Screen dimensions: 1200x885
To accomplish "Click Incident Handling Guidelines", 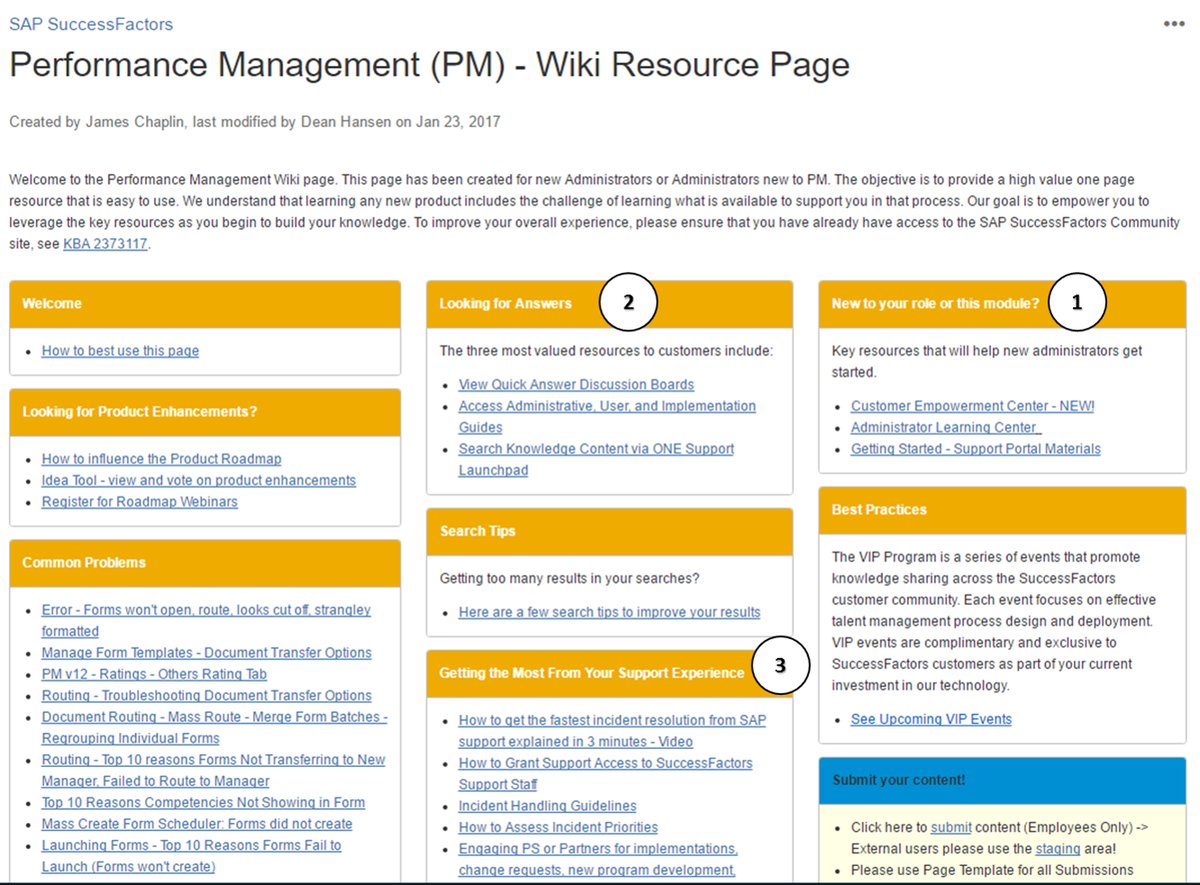I will 547,805.
